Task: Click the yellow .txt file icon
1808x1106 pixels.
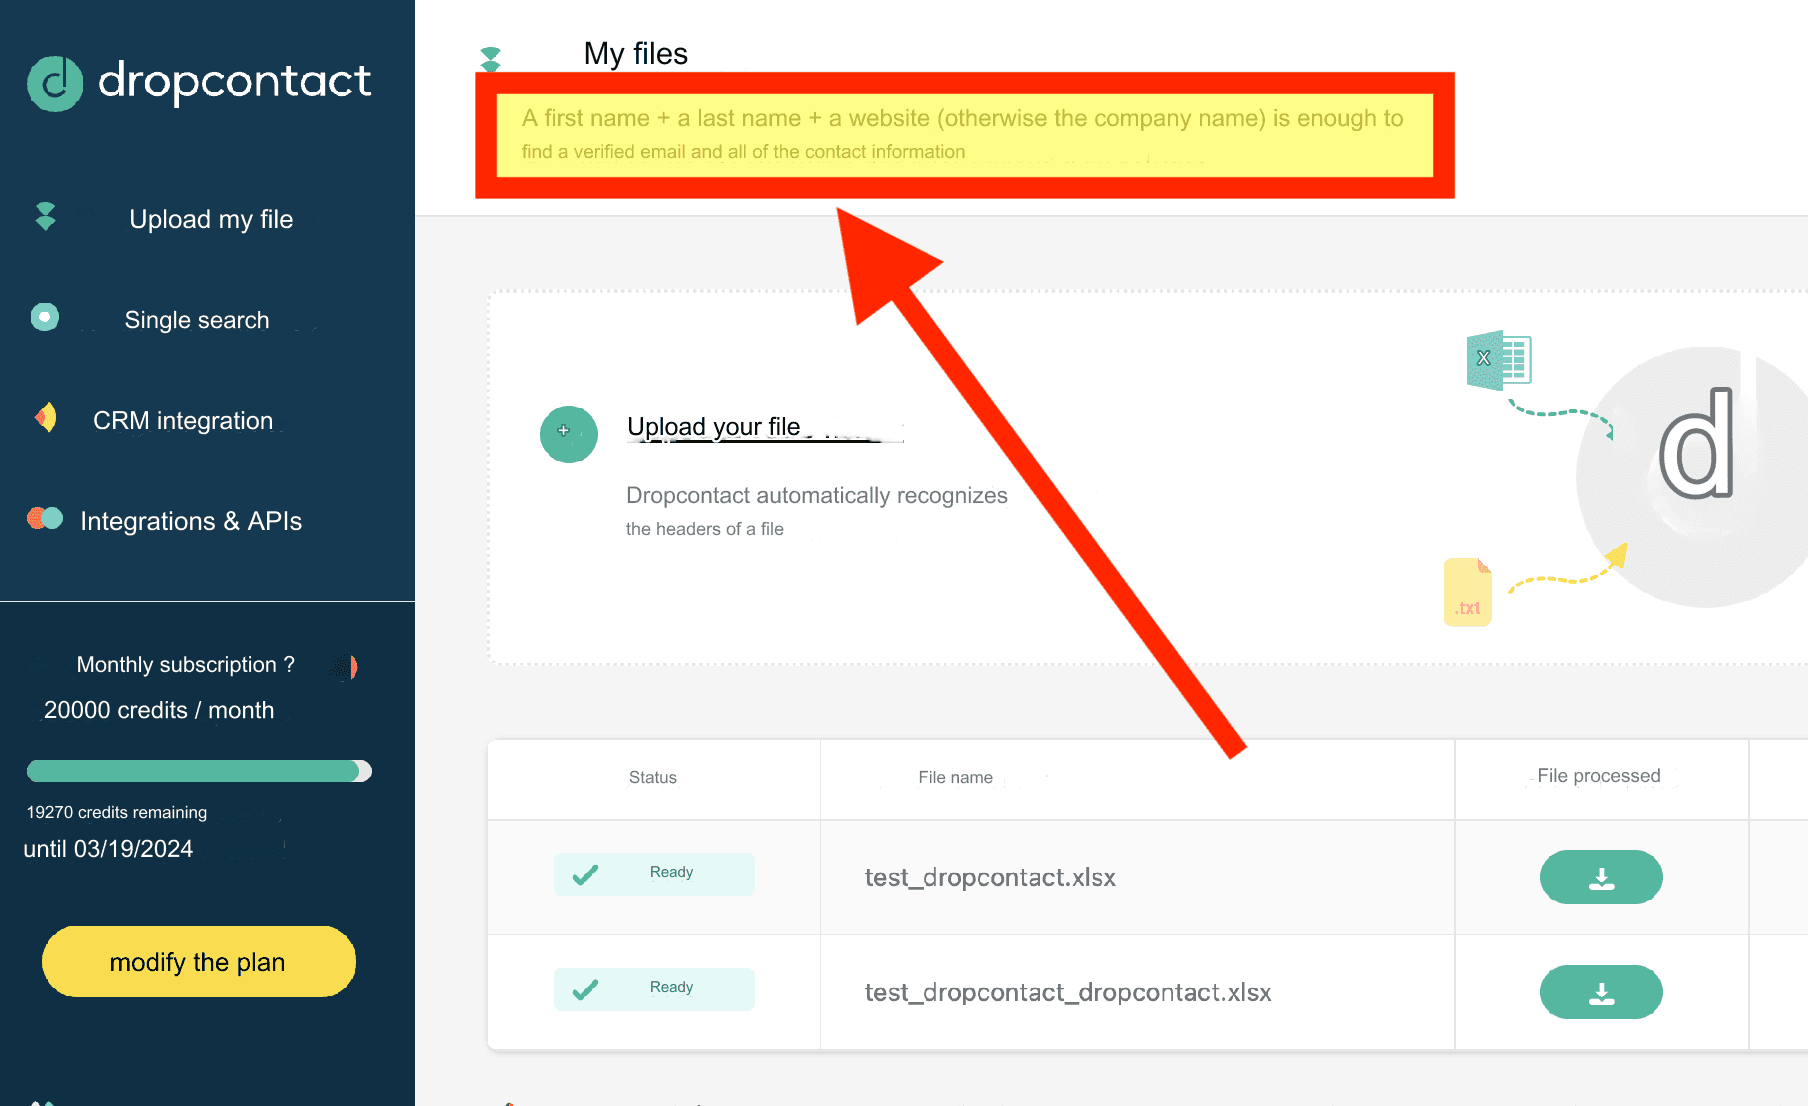Action: pos(1467,592)
